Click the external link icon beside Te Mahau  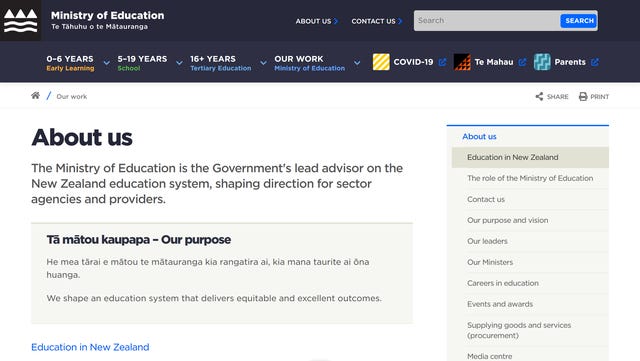pos(522,62)
